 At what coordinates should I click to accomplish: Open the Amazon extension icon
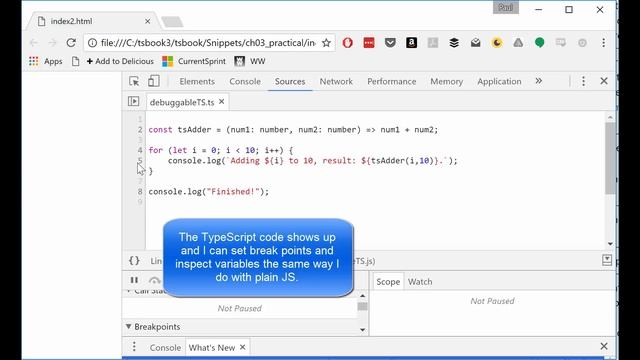(x=411, y=42)
